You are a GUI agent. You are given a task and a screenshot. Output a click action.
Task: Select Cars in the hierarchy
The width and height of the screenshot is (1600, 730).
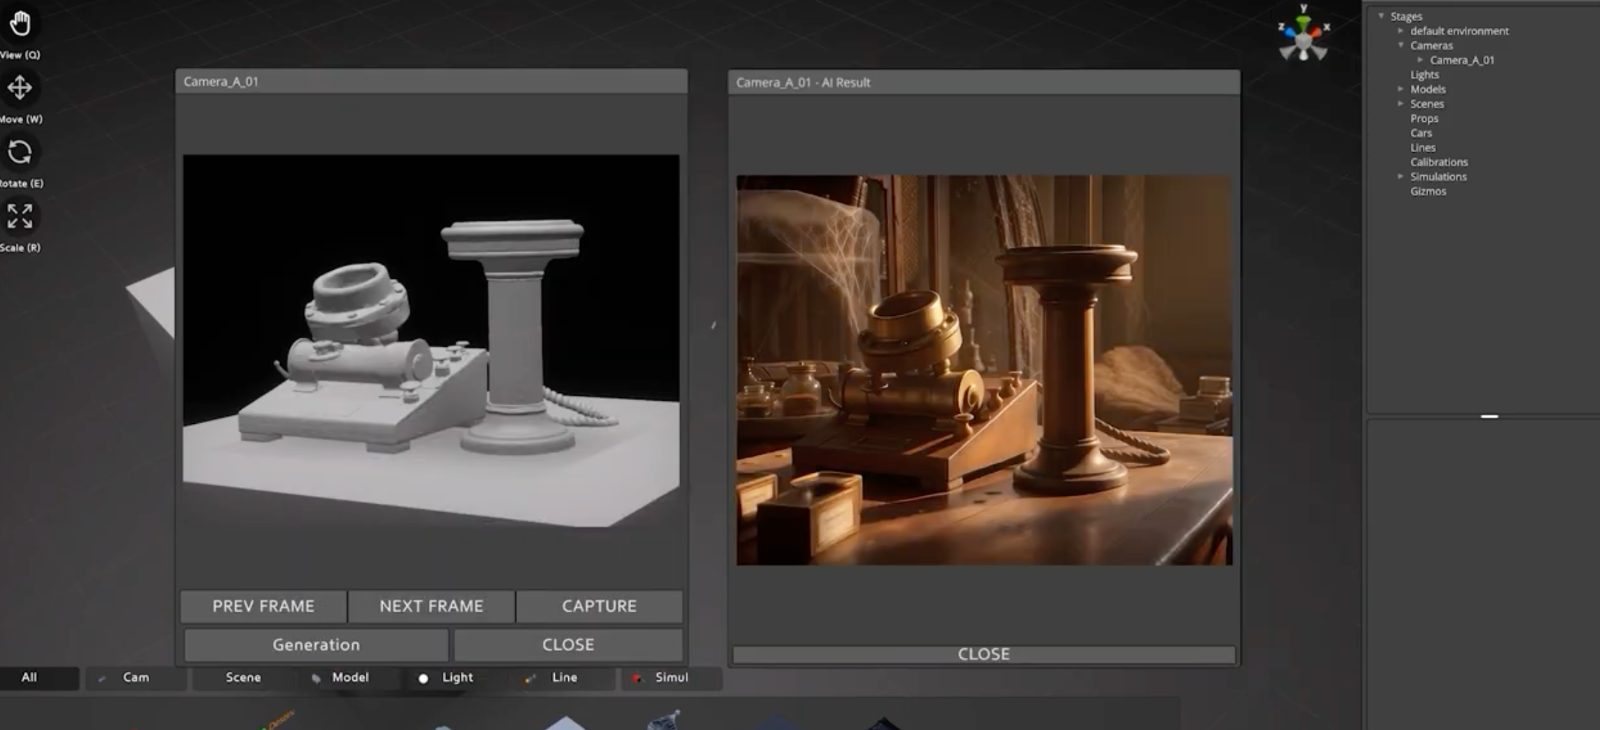pos(1421,133)
